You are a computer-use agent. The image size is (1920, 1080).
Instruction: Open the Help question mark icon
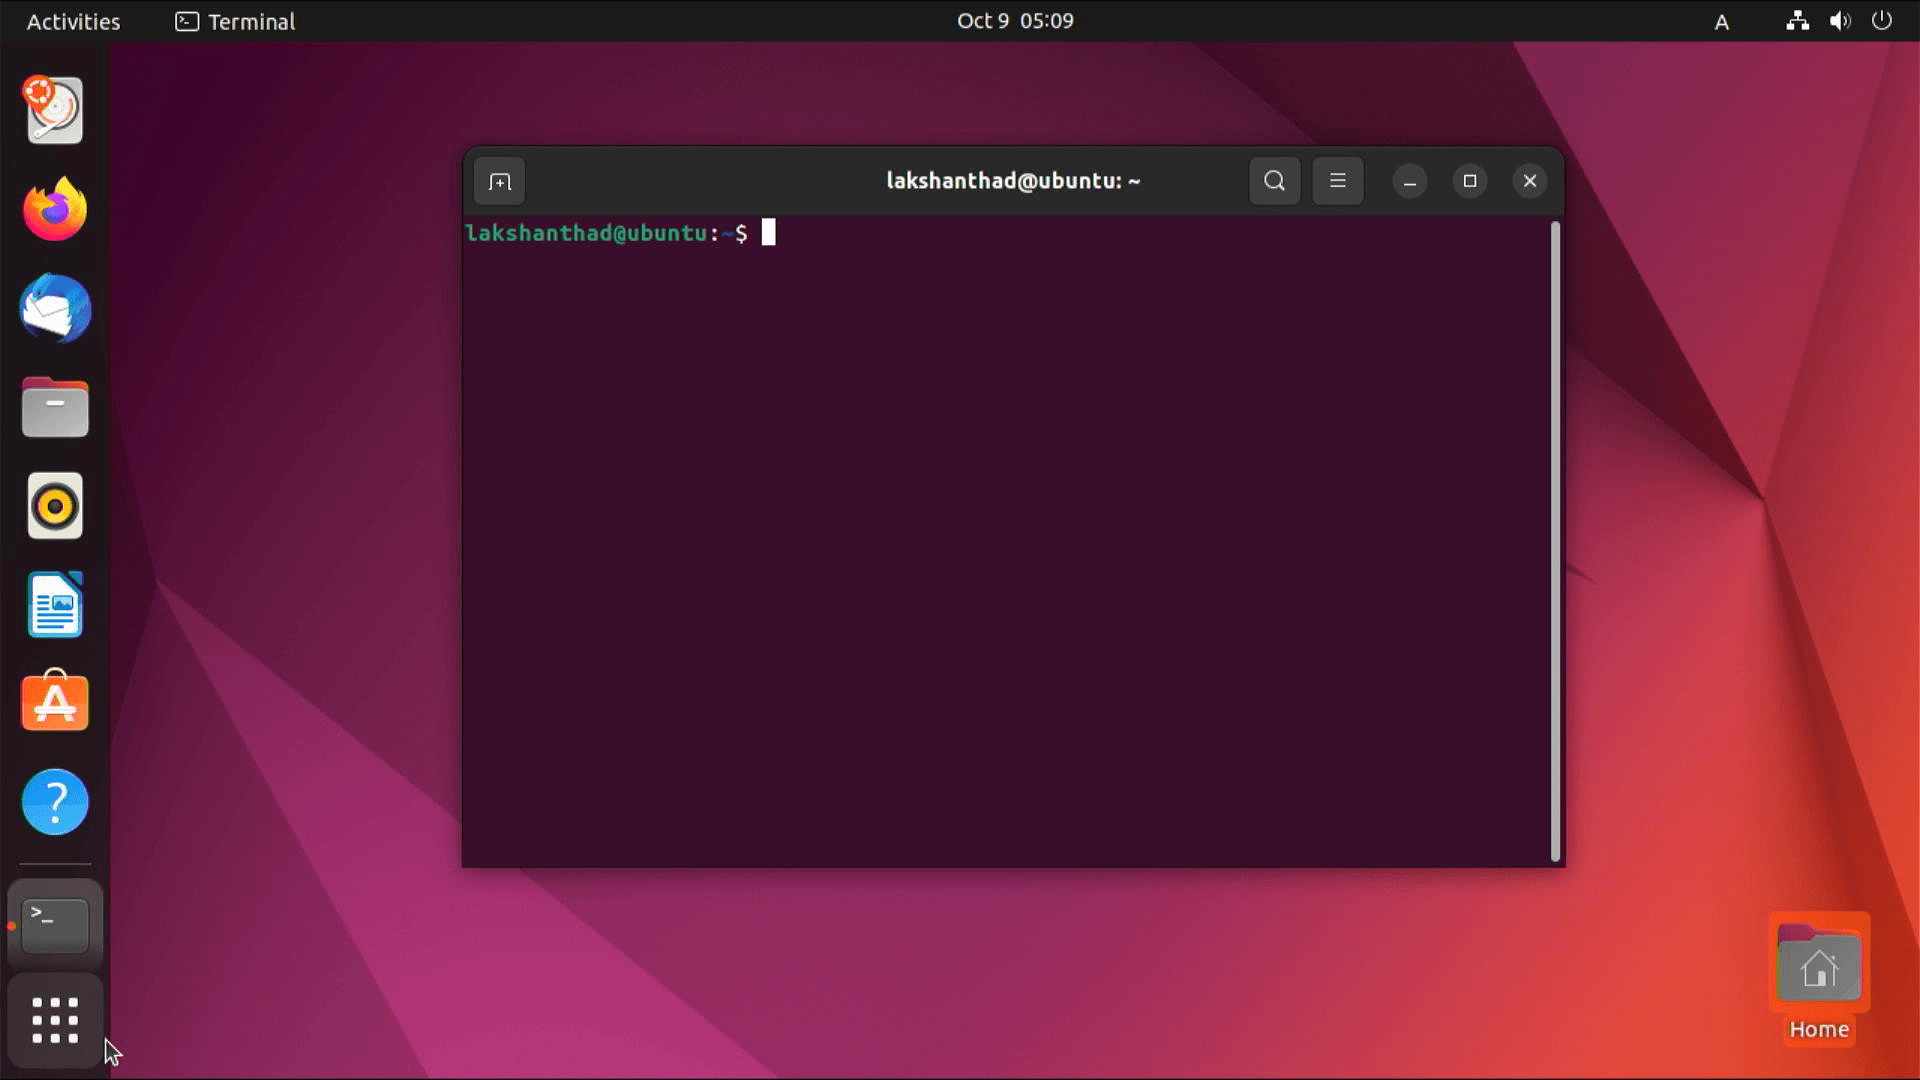[x=55, y=802]
